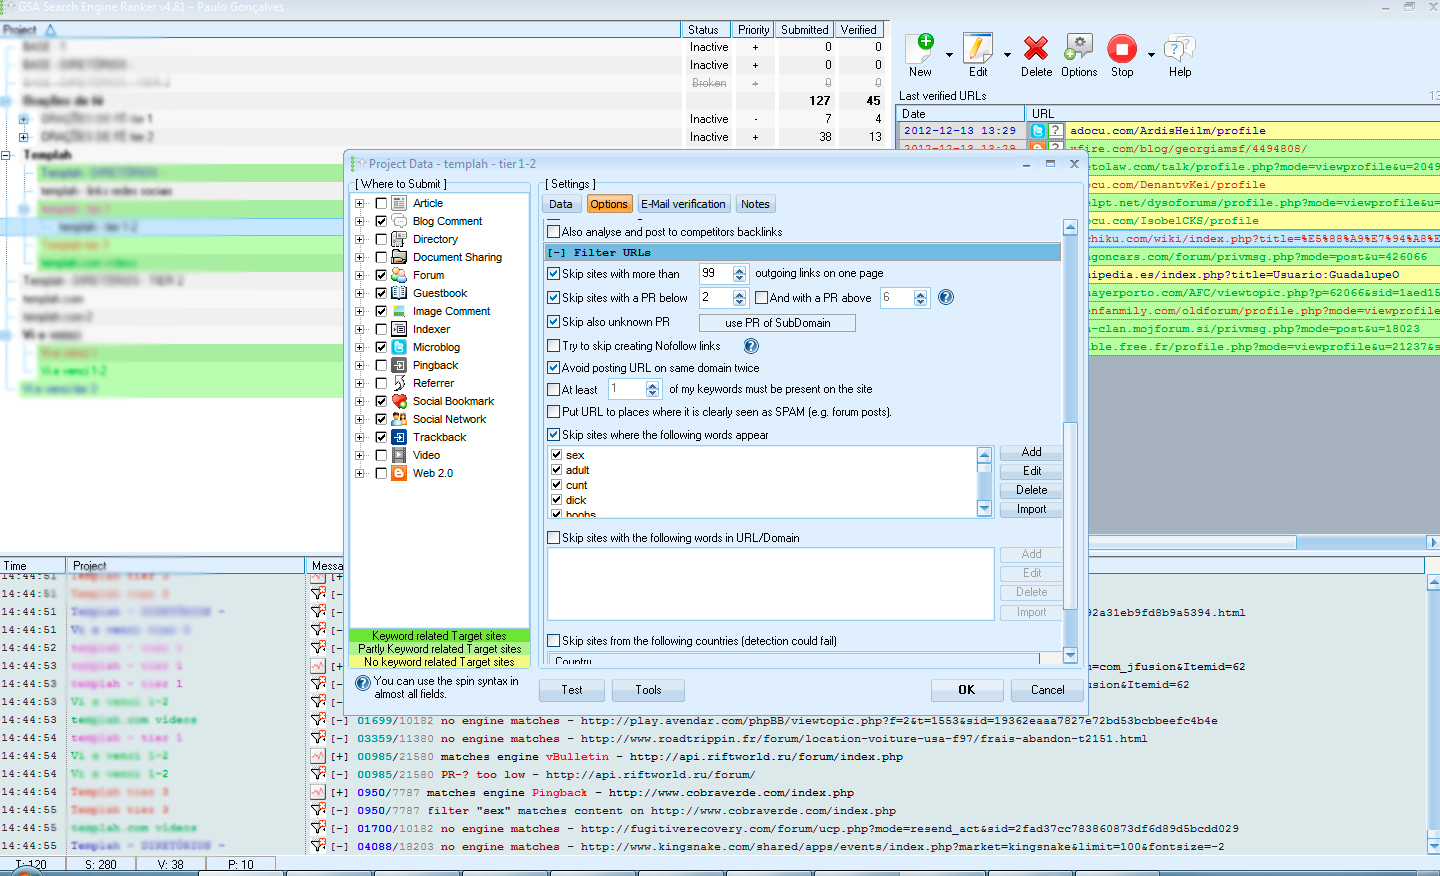The height and width of the screenshot is (876, 1440).
Task: Open the Notes tab
Action: point(755,204)
